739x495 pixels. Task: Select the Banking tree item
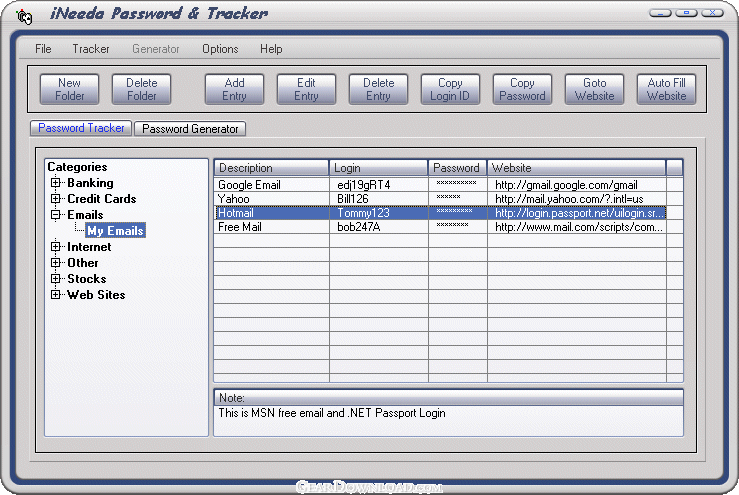(90, 183)
